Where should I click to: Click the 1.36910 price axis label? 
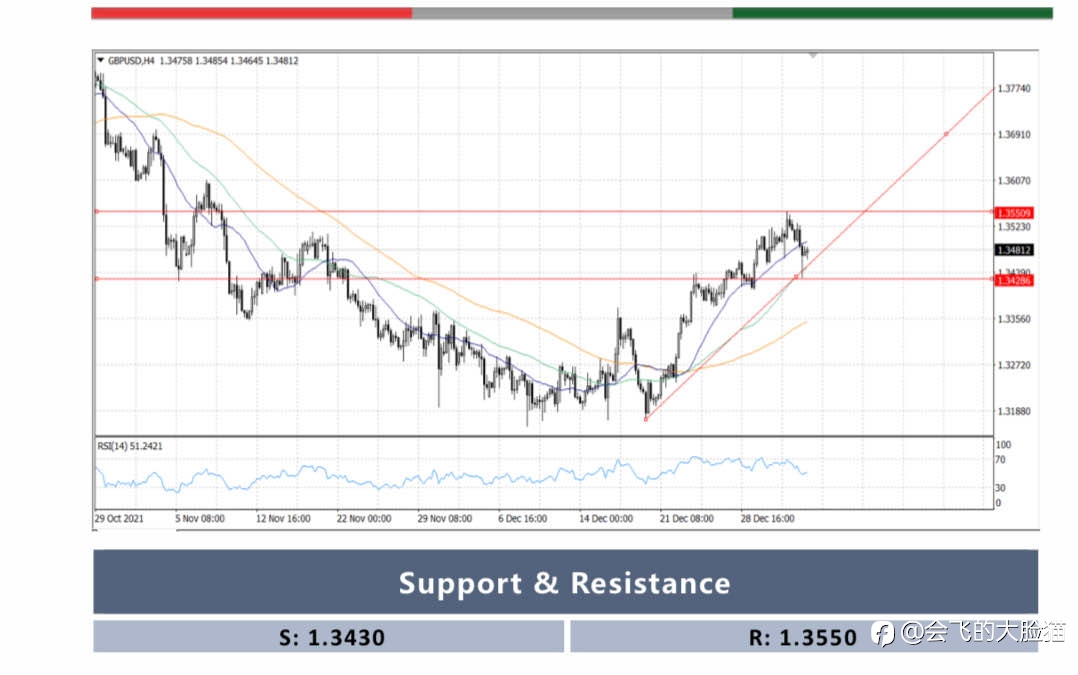point(1014,135)
